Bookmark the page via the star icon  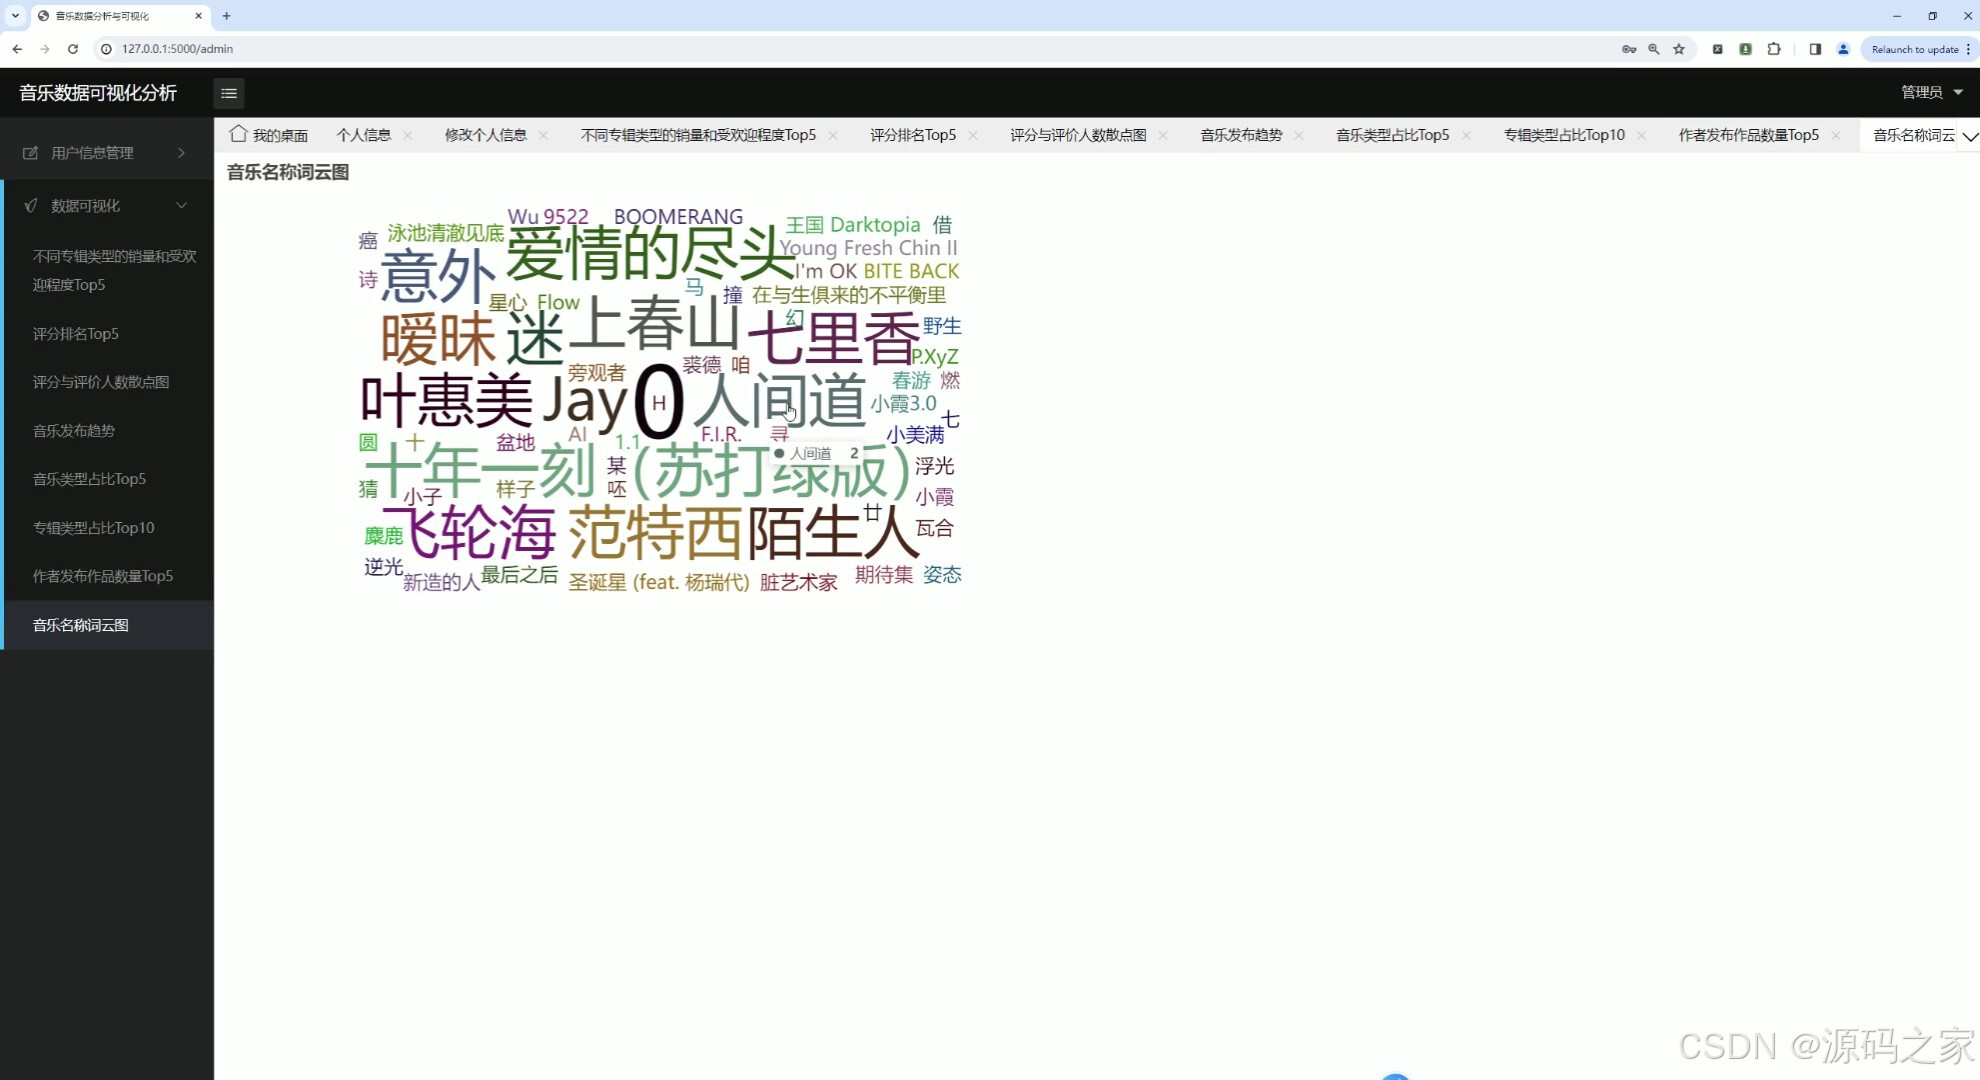[x=1679, y=48]
